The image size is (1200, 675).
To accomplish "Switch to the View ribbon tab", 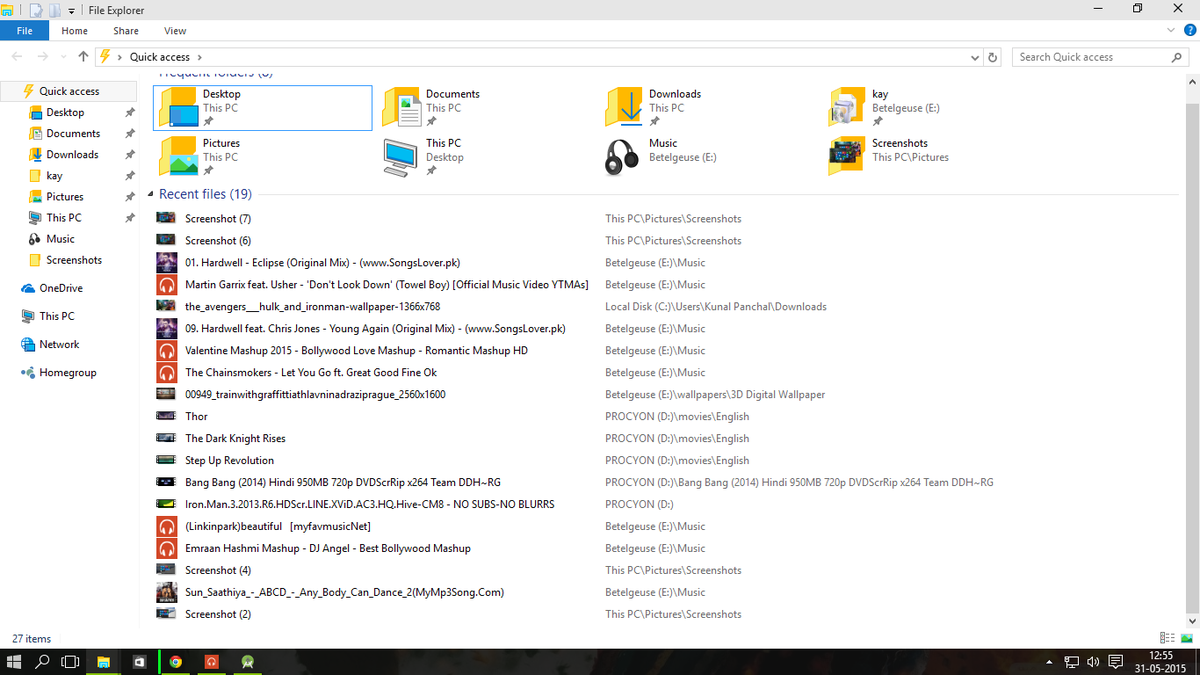I will pos(175,31).
